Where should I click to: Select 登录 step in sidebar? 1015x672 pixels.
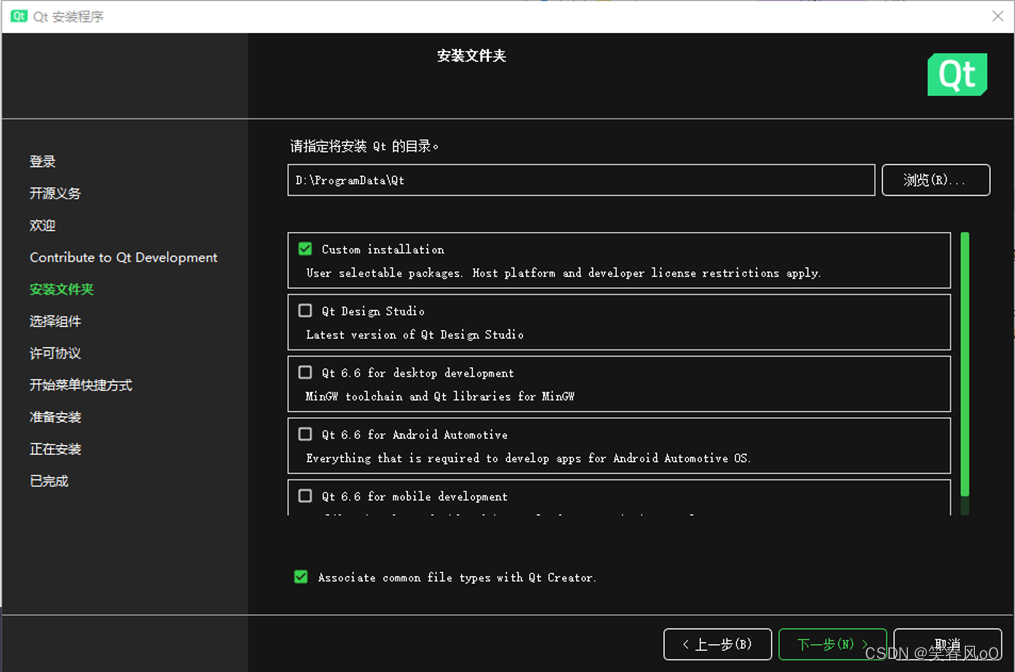tap(43, 161)
